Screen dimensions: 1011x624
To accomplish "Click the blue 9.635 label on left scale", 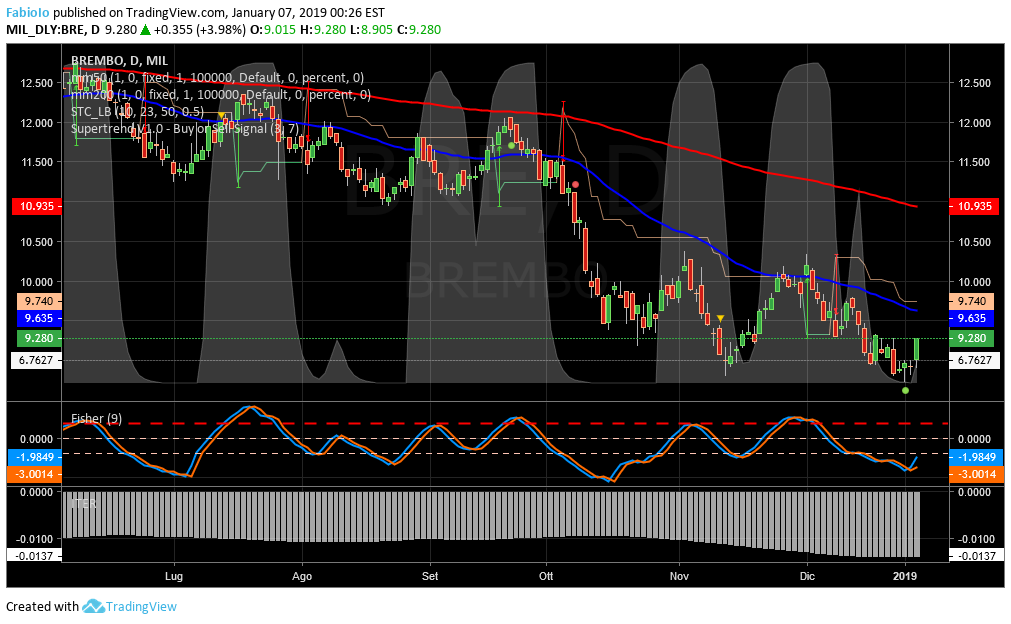I will [37, 318].
